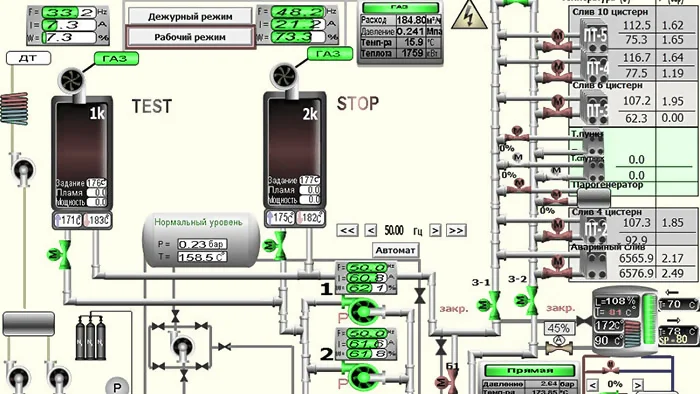Click the Давление 0.241 Мпа value
This screenshot has height=394, width=700.
coord(410,31)
